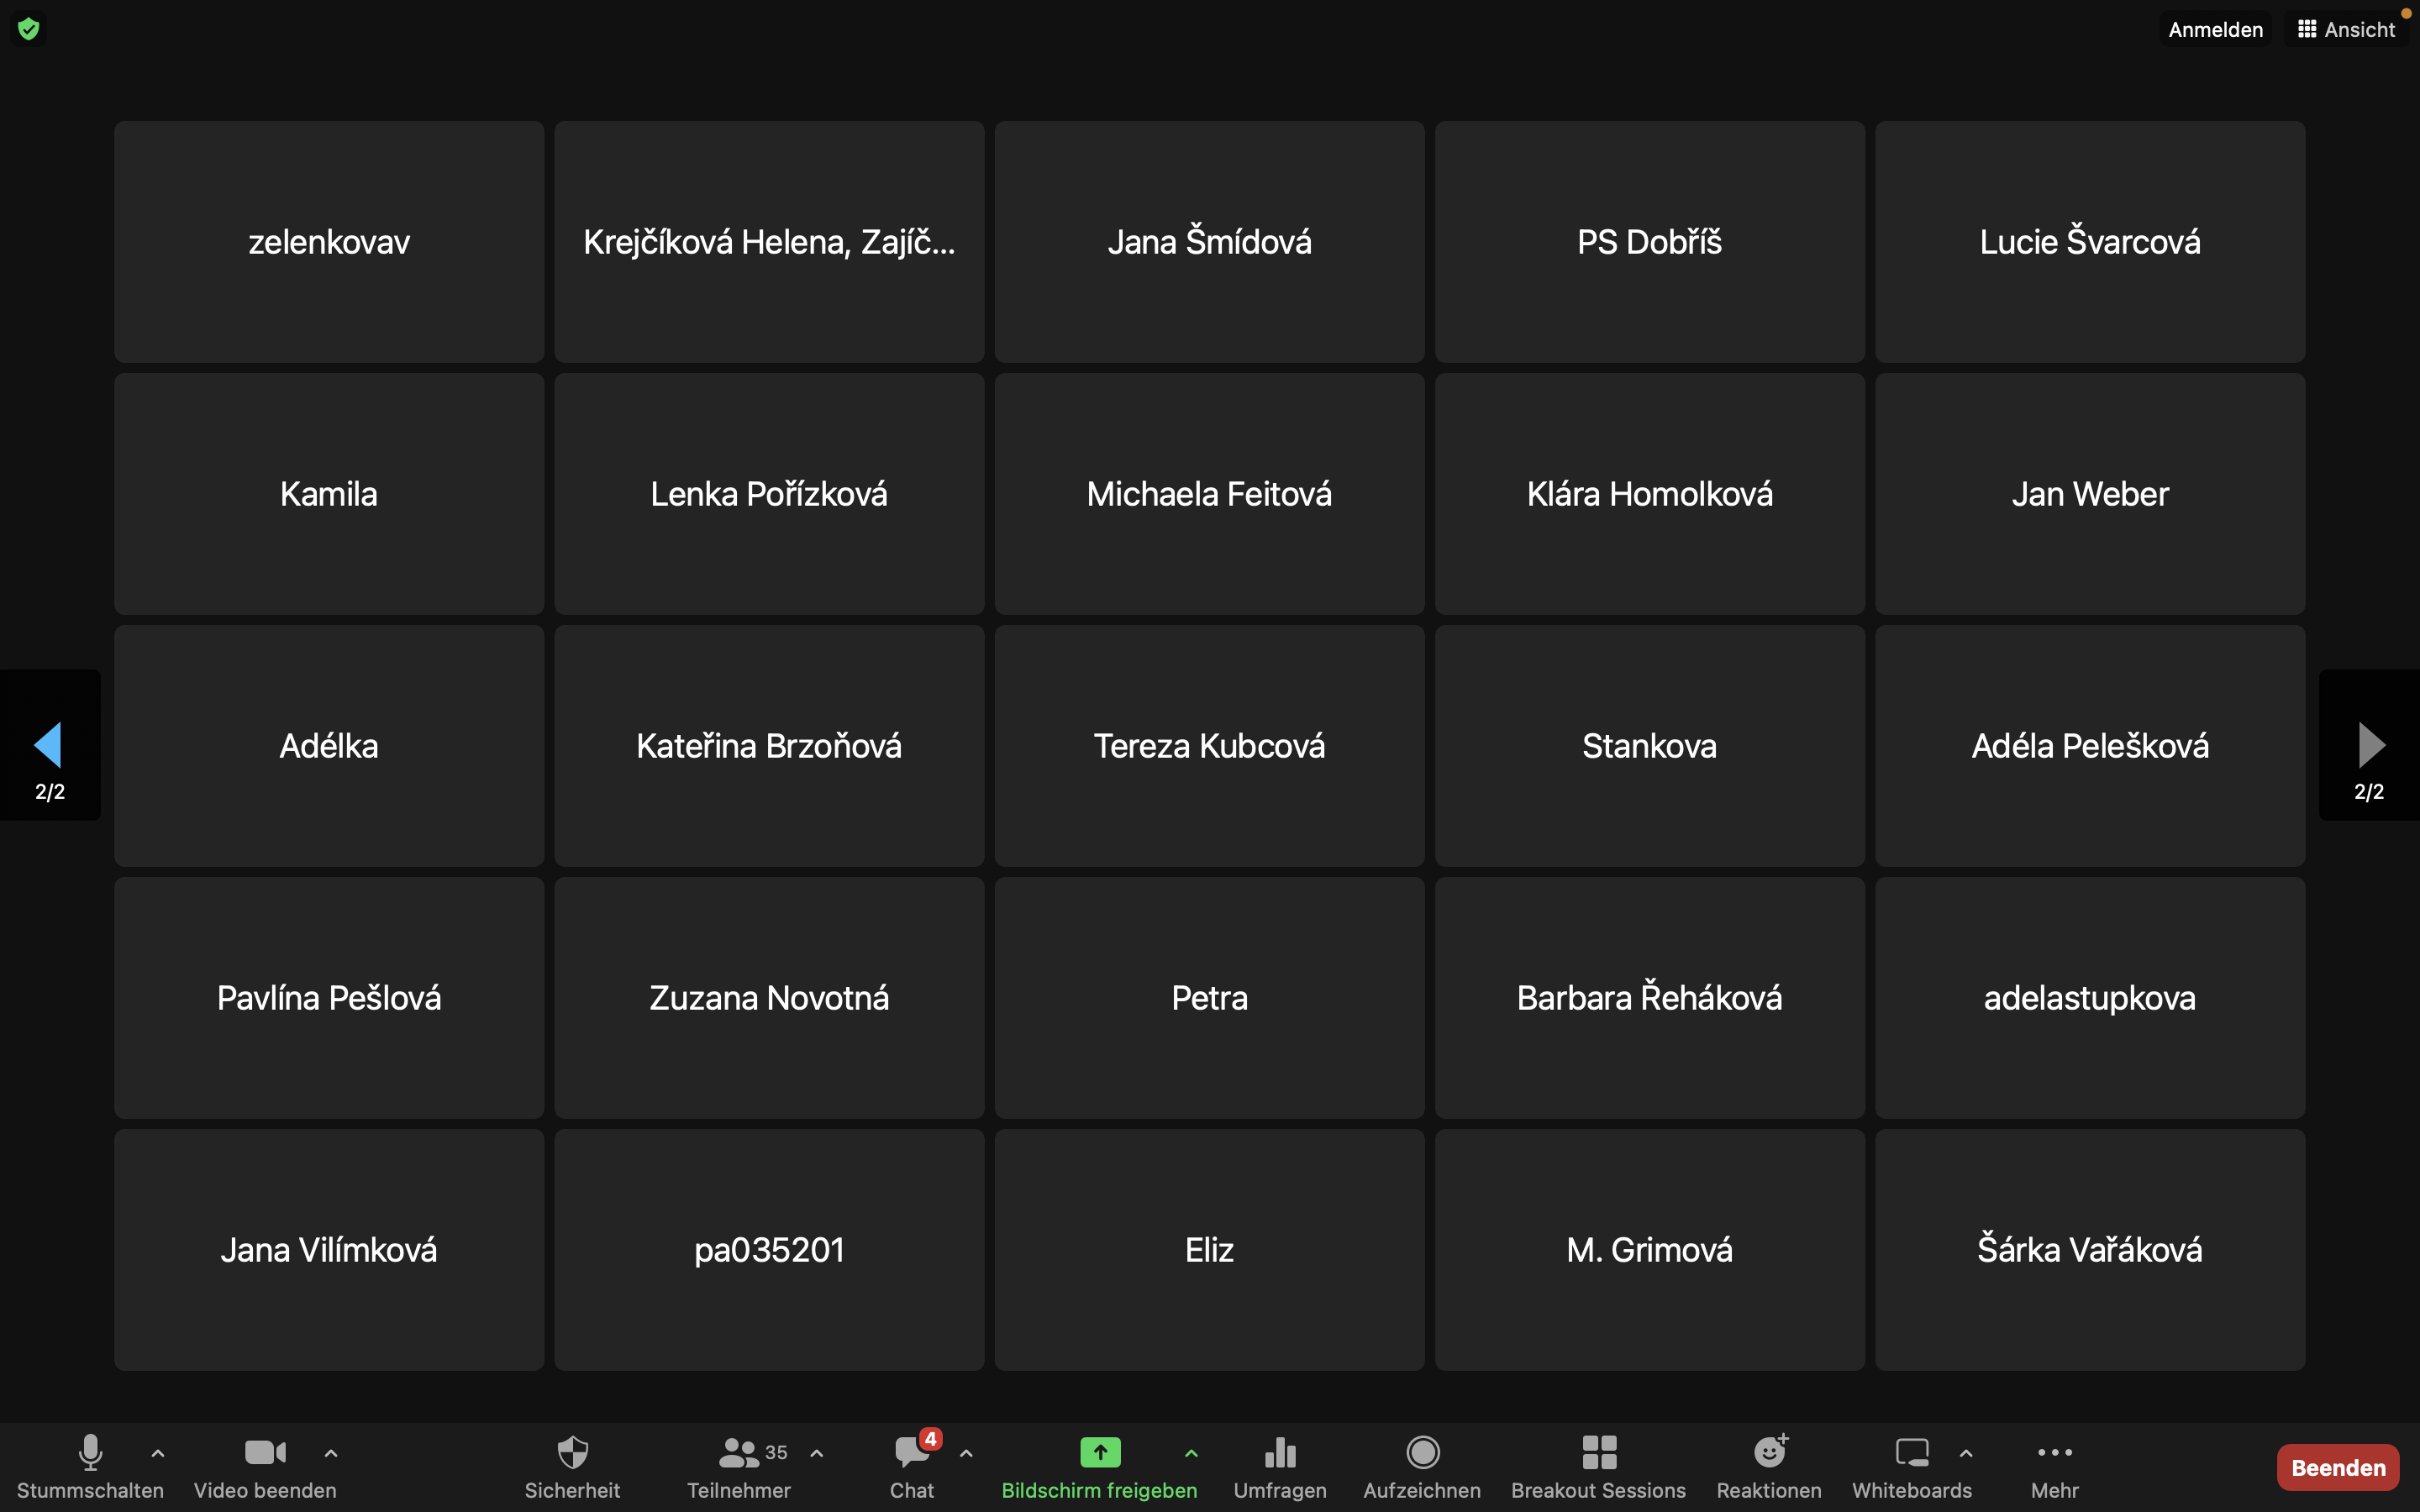Click the red Beenden button

[x=2337, y=1467]
